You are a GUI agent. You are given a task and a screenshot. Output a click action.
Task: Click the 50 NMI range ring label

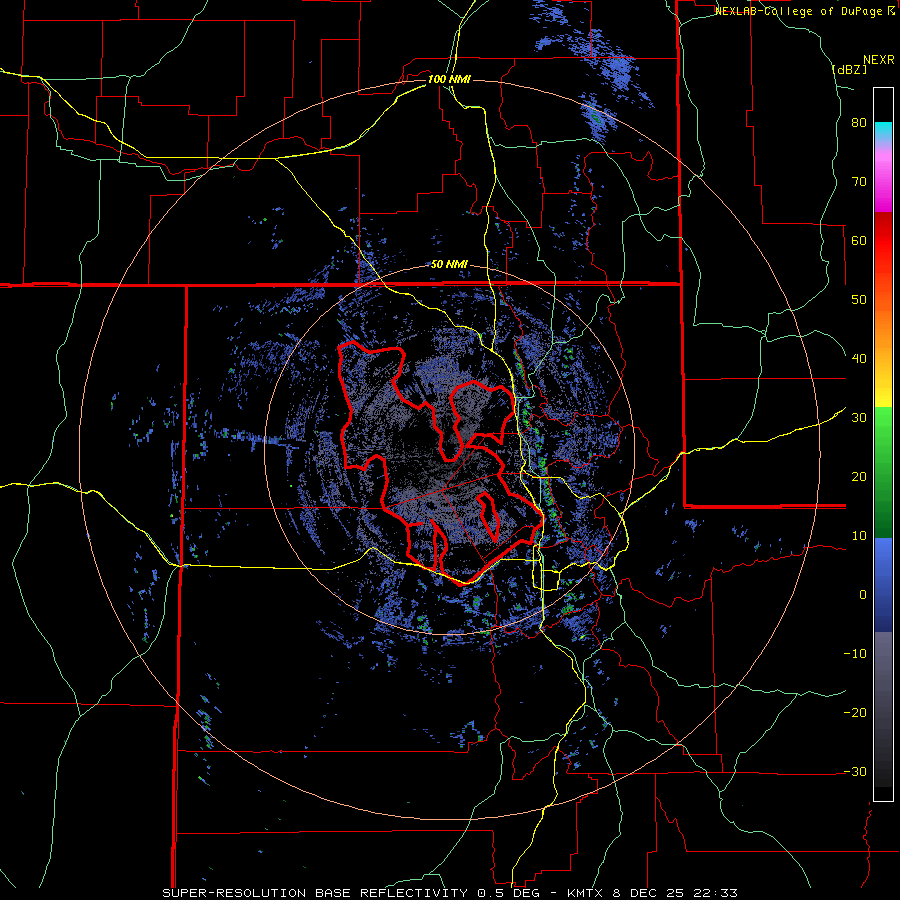449,265
